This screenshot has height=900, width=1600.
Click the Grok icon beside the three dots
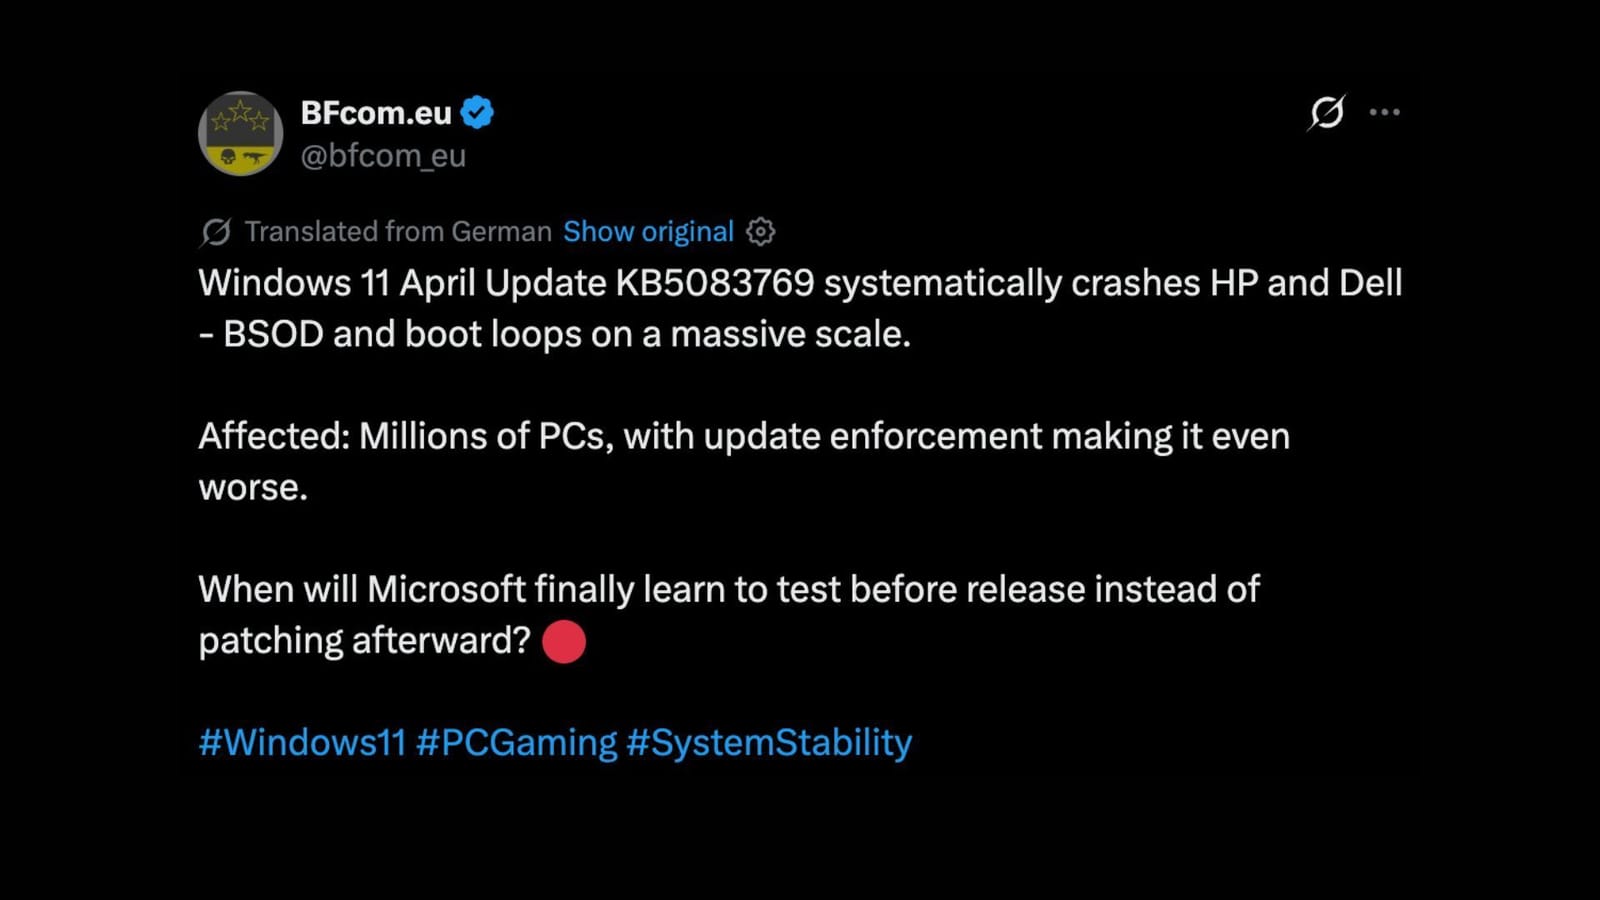[x=1326, y=112]
